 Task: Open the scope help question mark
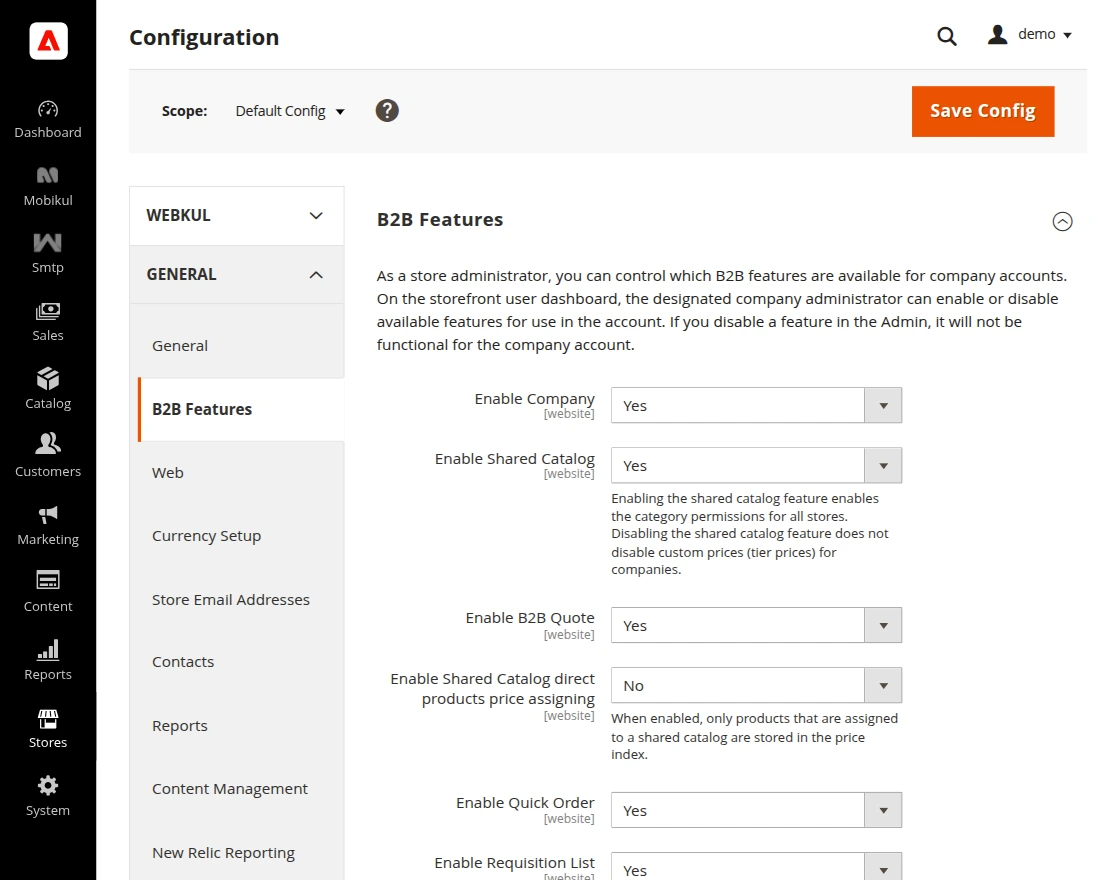387,111
